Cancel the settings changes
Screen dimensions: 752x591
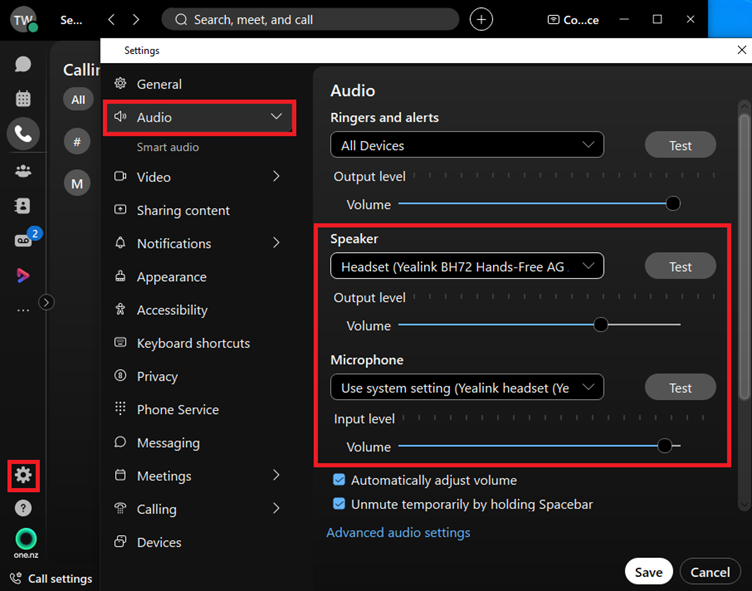pyautogui.click(x=710, y=572)
